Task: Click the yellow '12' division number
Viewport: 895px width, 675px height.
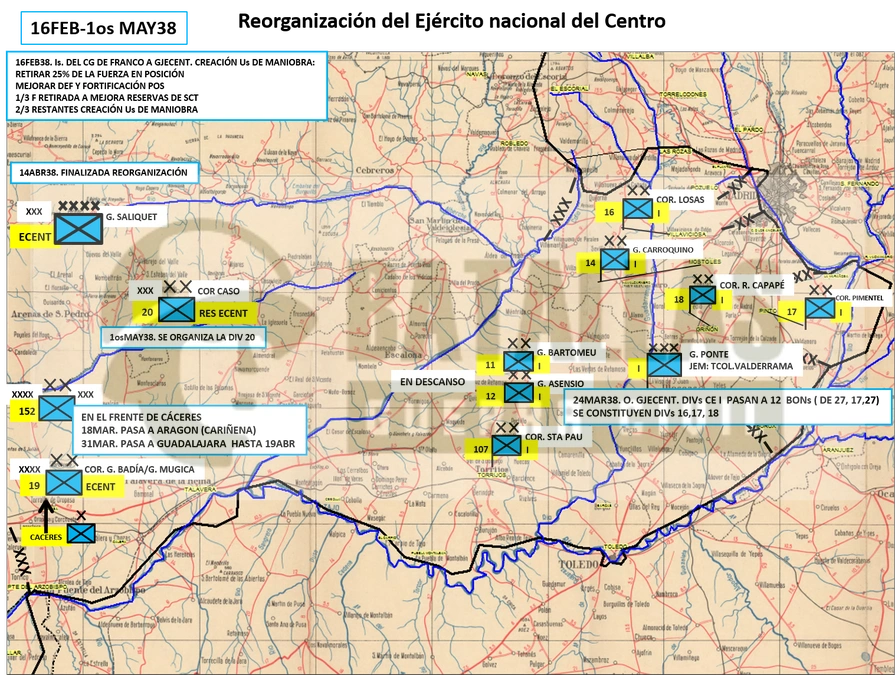Action: [x=491, y=396]
